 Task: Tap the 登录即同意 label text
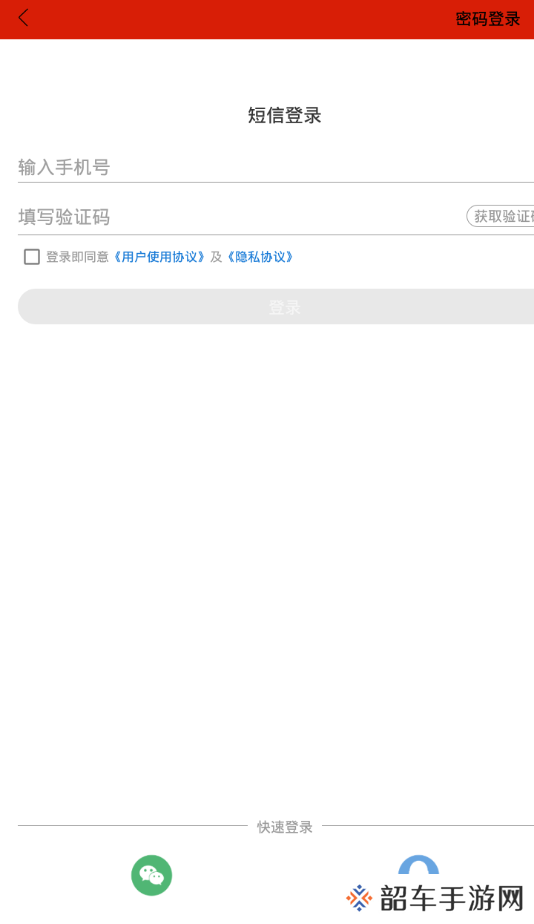[77, 257]
